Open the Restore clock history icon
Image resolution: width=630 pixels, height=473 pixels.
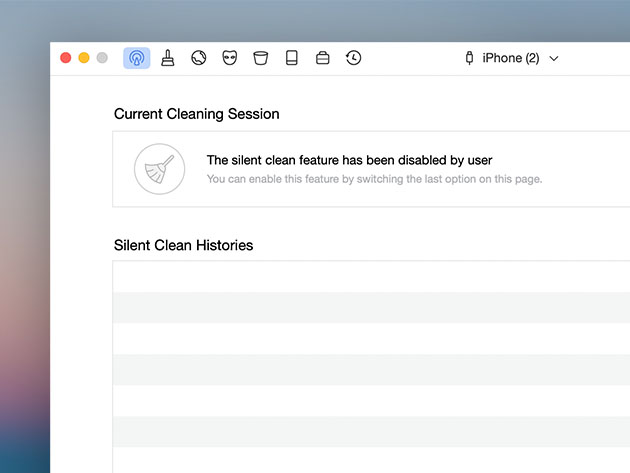pos(354,58)
